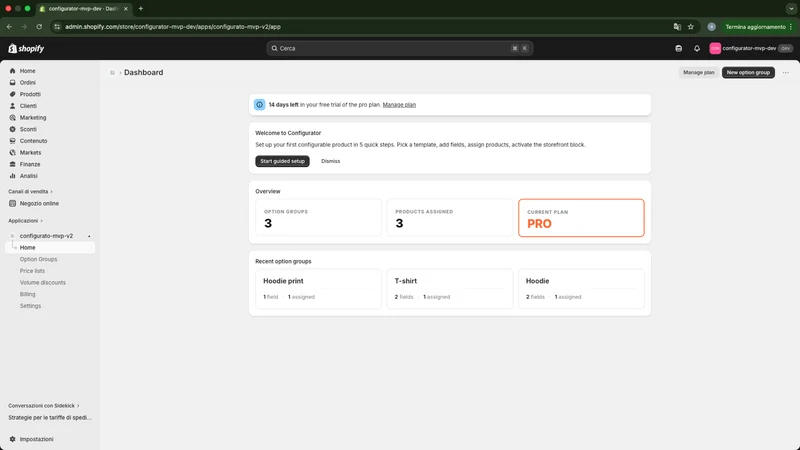
Task: Open the Hoodie print option group card
Action: pos(318,289)
